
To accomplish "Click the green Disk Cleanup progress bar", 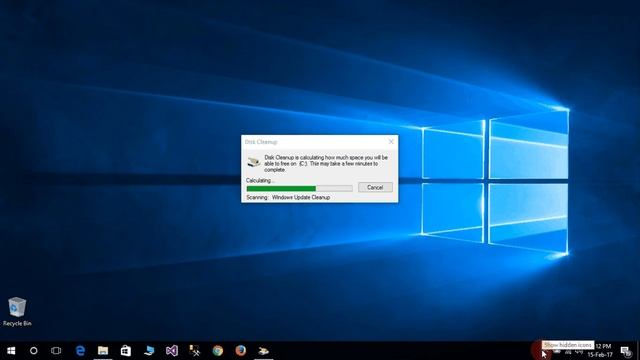I will 299,188.
